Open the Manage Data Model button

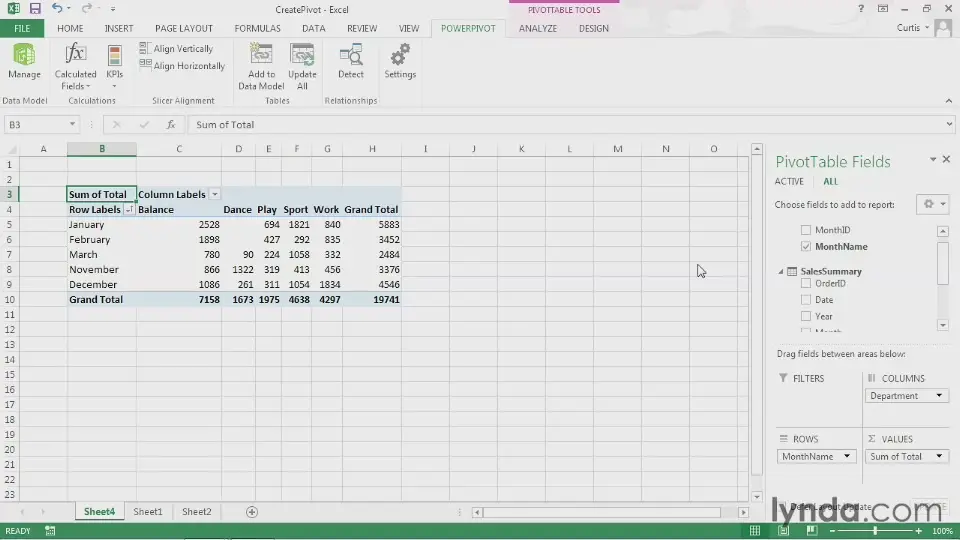[x=24, y=61]
